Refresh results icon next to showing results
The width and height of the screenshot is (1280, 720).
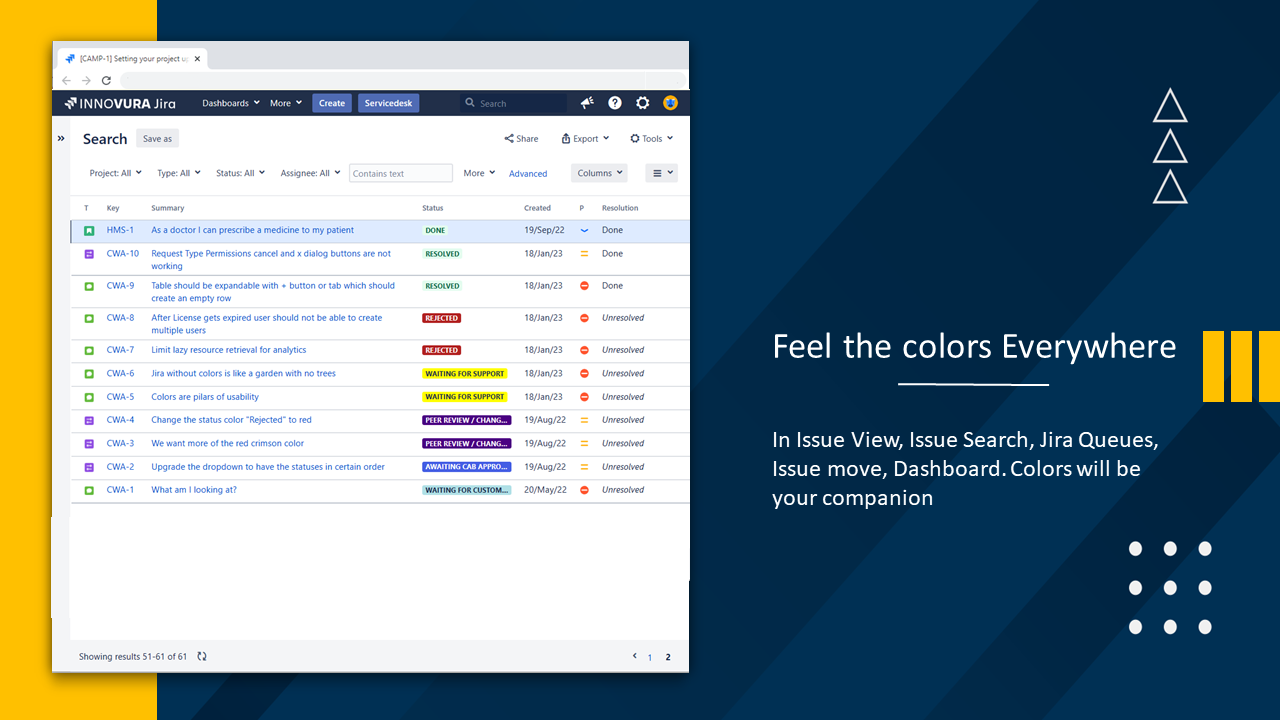pos(202,656)
